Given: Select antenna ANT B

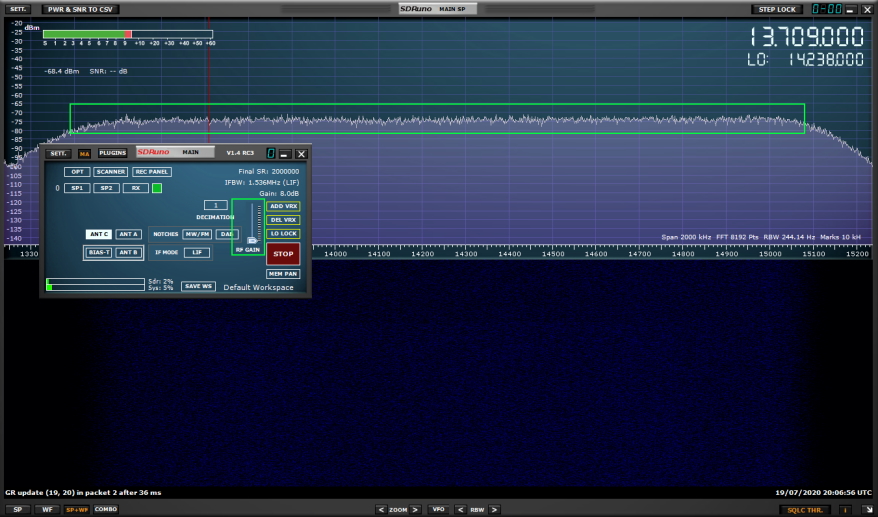Looking at the screenshot, I should pos(128,253).
